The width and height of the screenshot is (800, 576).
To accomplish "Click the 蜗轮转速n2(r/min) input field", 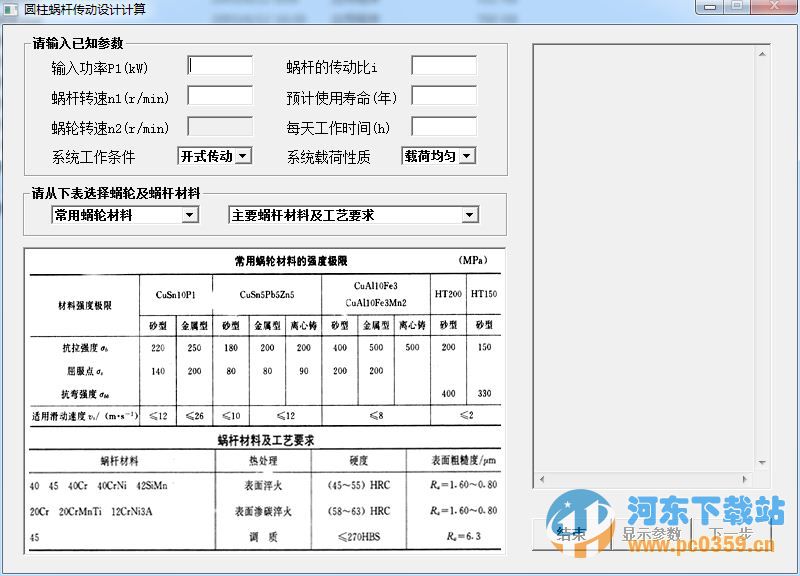I will pos(220,127).
